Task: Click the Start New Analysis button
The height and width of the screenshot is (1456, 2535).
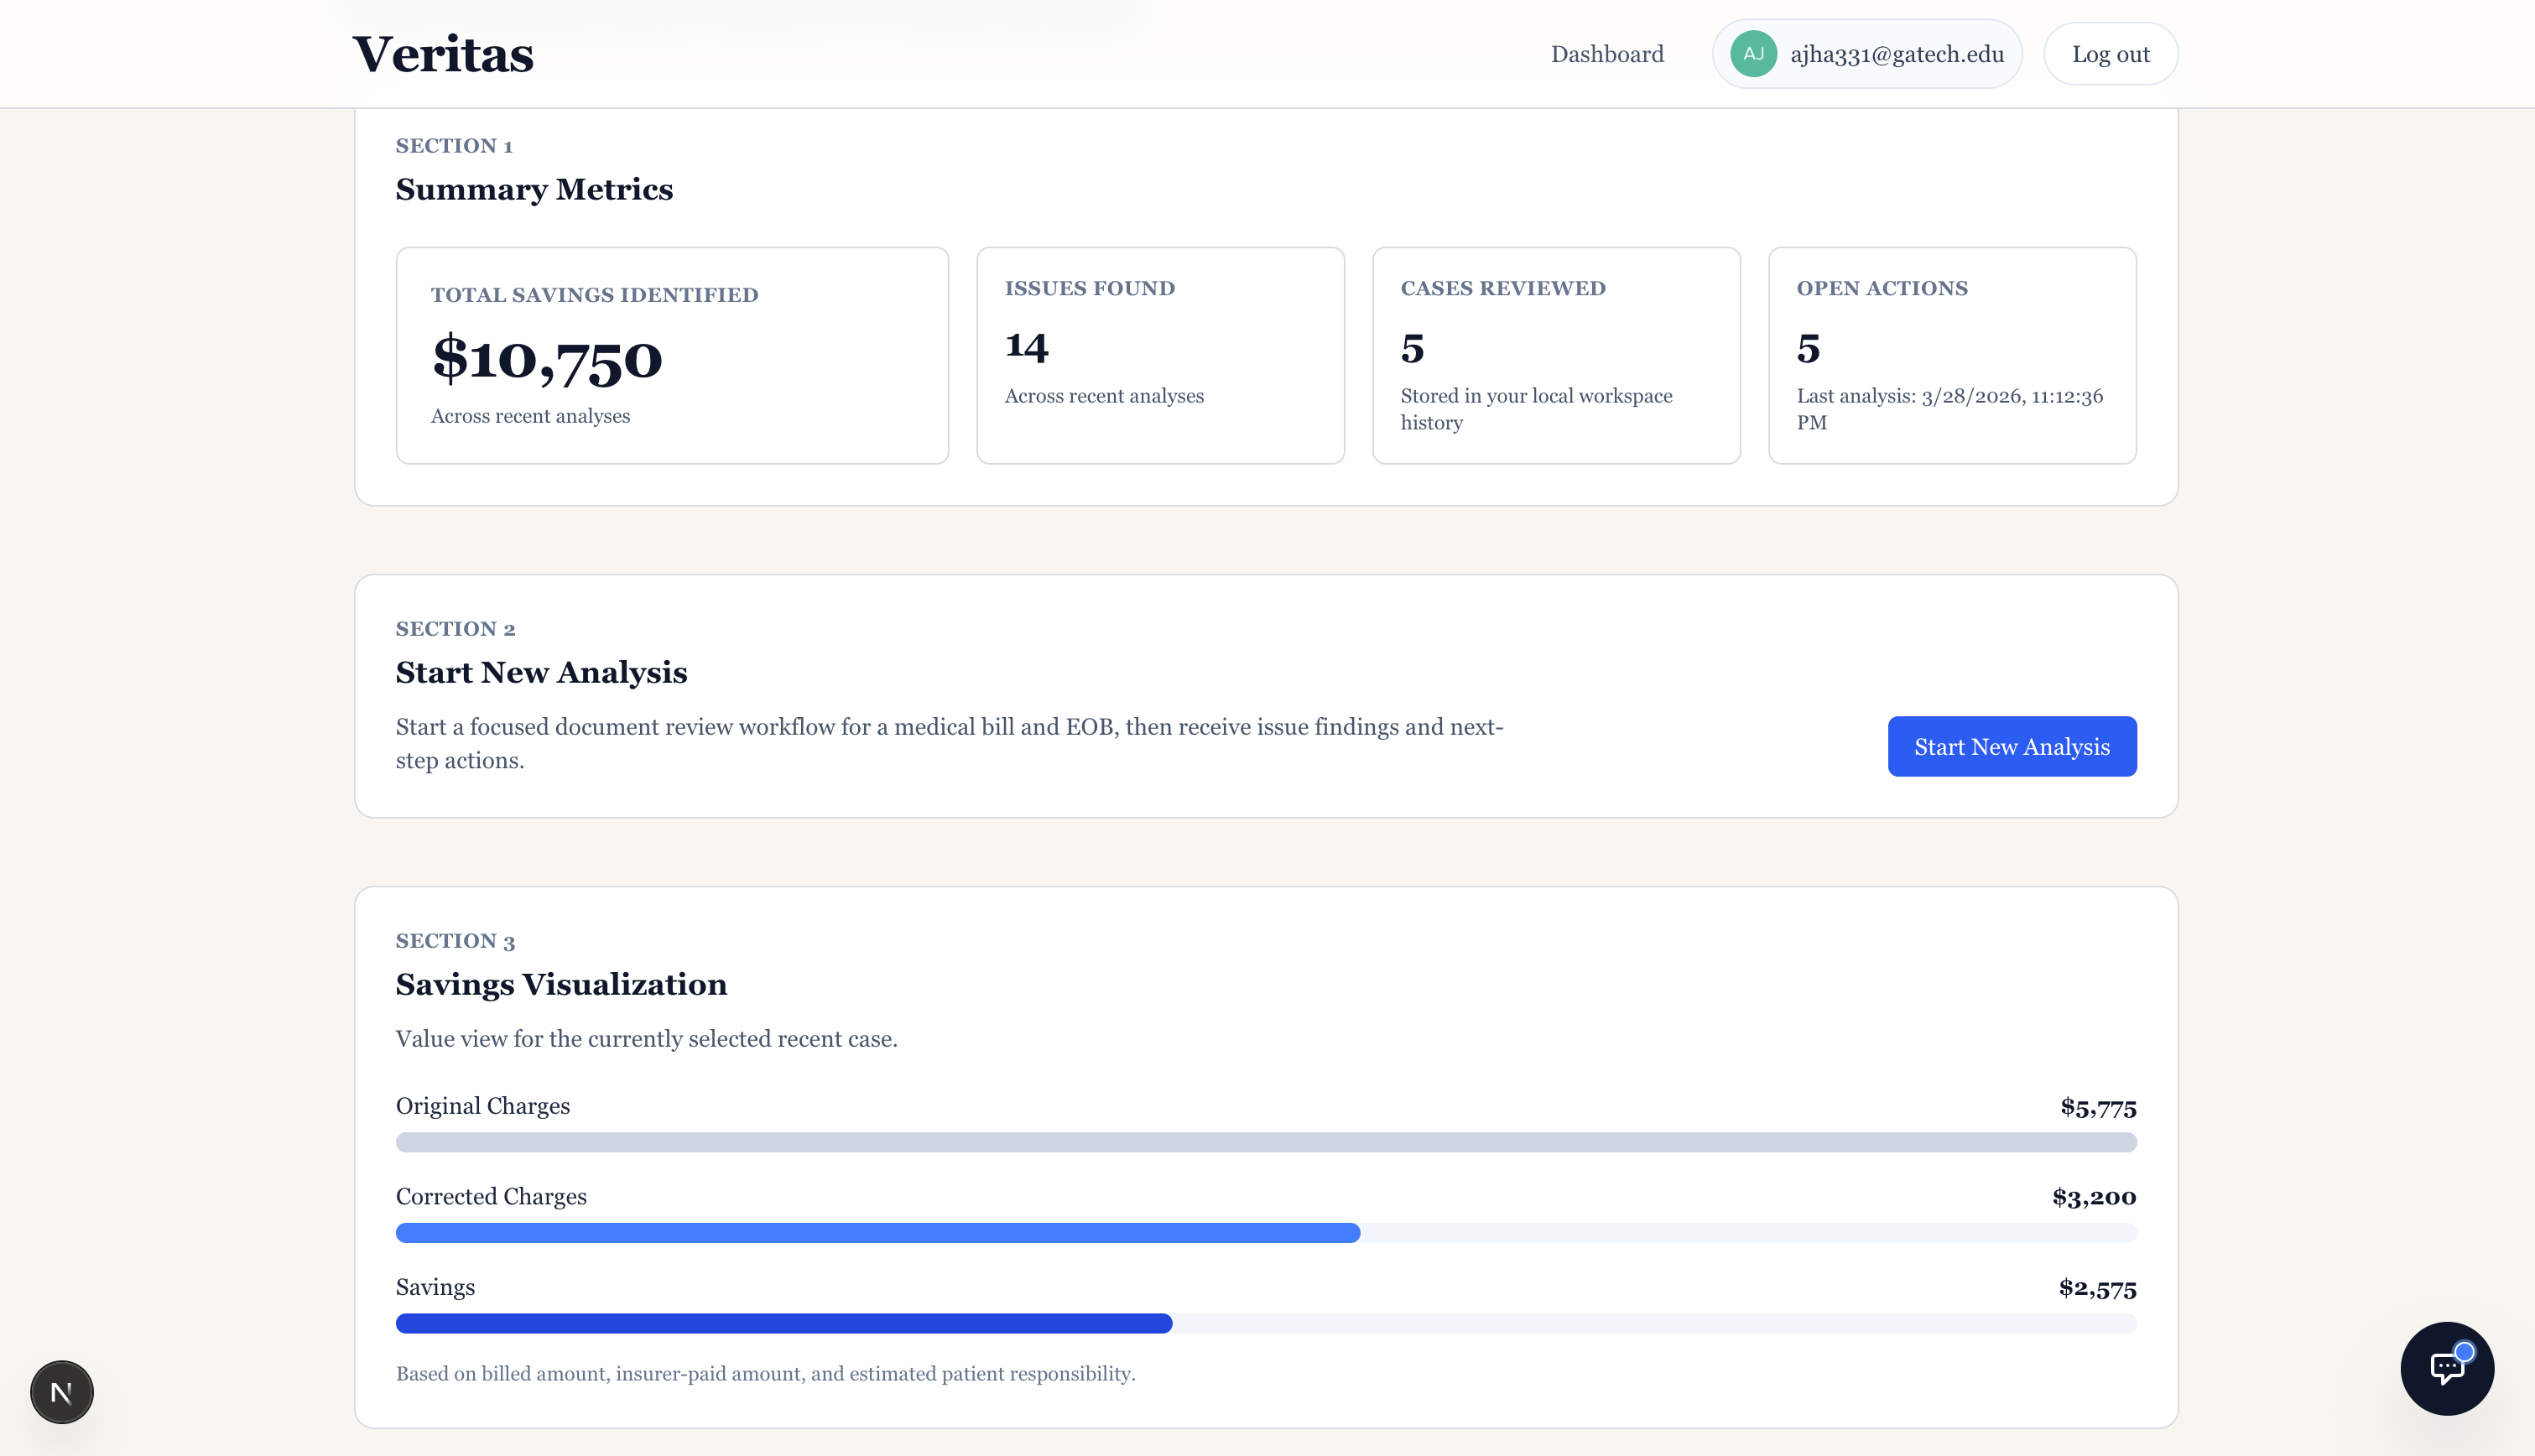Action: [x=2011, y=746]
